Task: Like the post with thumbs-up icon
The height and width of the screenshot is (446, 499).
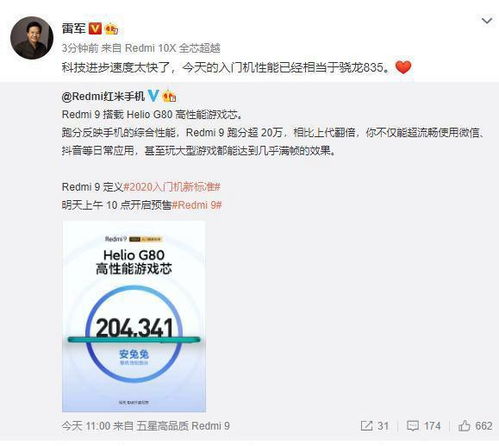Action: click(x=464, y=426)
